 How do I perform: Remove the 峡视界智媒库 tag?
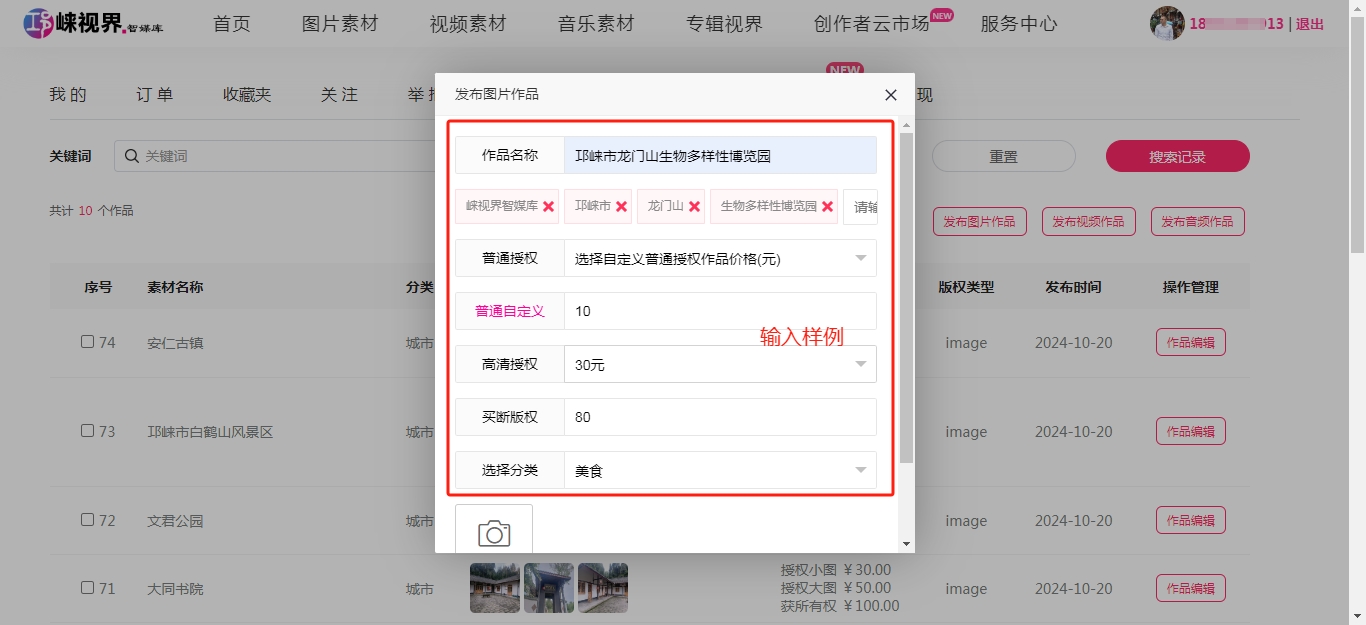548,207
